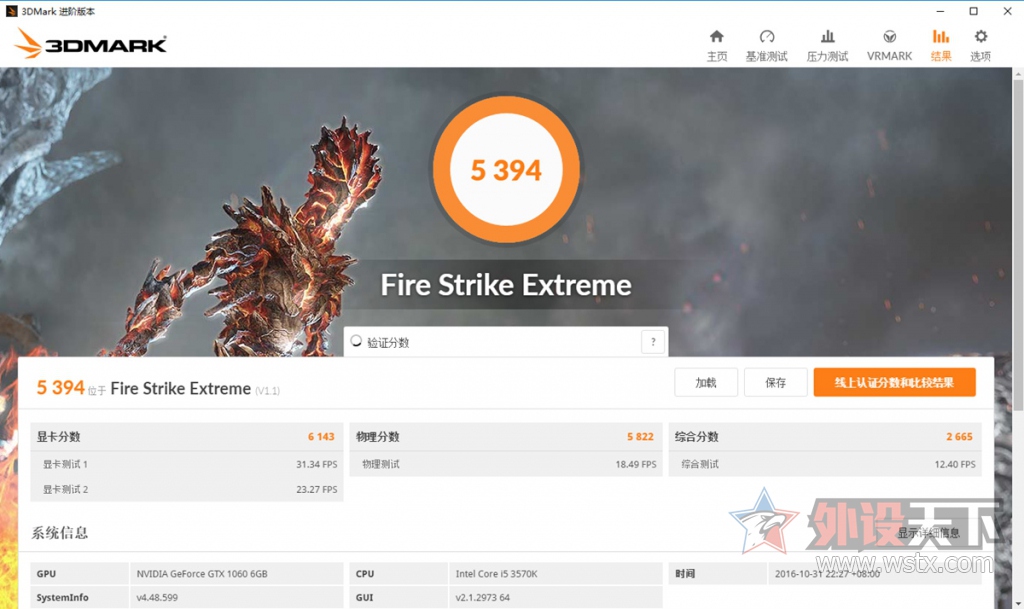Screen dimensions: 1024x609
Task: Click the v2.1.2973 64 GUI version
Action: tap(483, 597)
